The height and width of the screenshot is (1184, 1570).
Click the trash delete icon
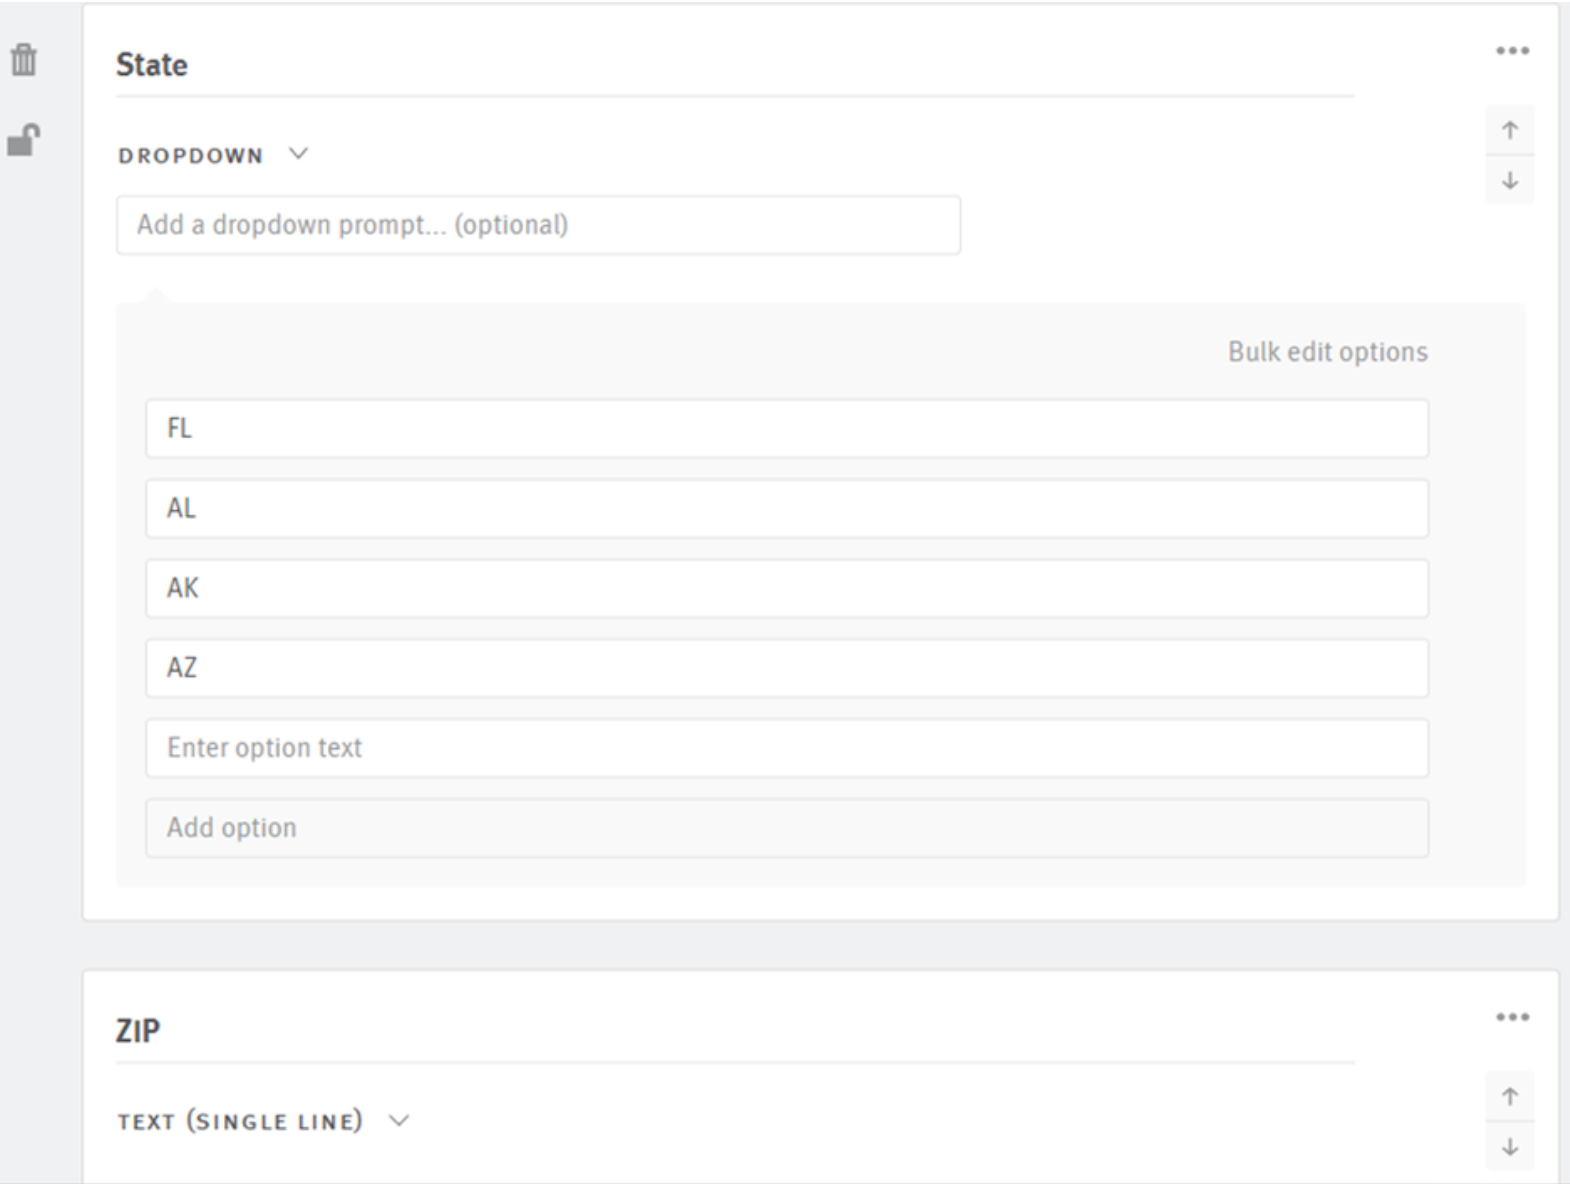coord(24,61)
